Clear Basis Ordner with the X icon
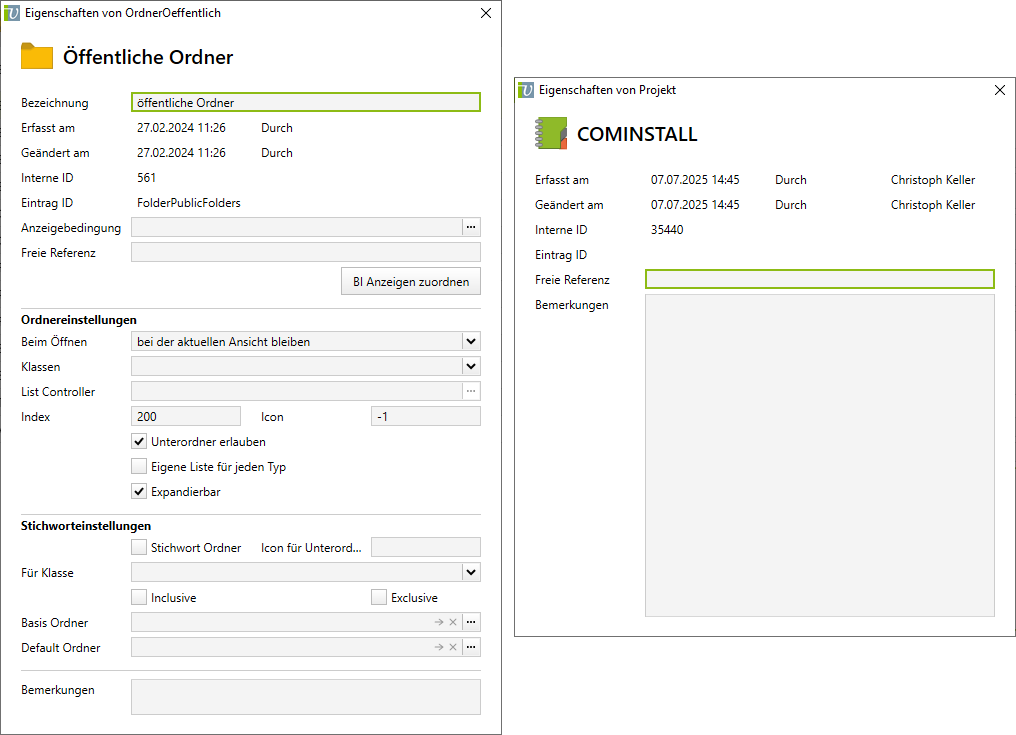Image resolution: width=1016 pixels, height=735 pixels. coord(452,622)
